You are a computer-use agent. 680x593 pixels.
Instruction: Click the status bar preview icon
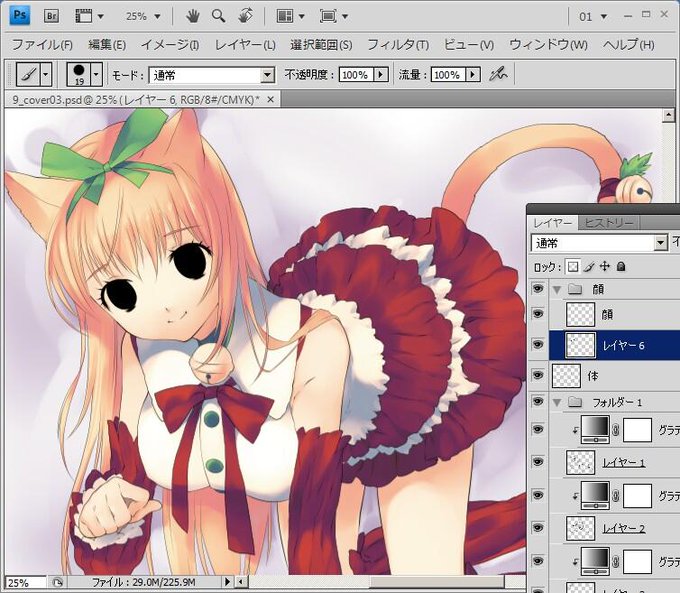[57, 582]
